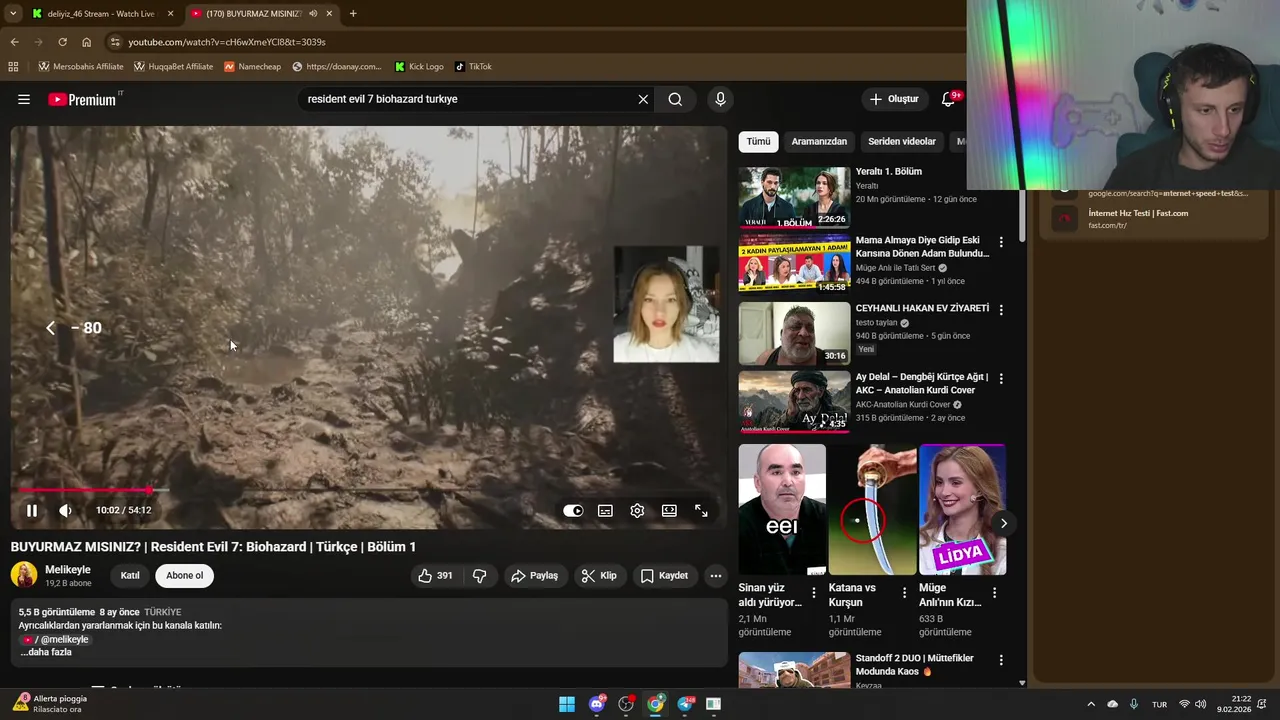Open options for Katana vs Kurşun short
The height and width of the screenshot is (720, 1280).
pyautogui.click(x=904, y=593)
